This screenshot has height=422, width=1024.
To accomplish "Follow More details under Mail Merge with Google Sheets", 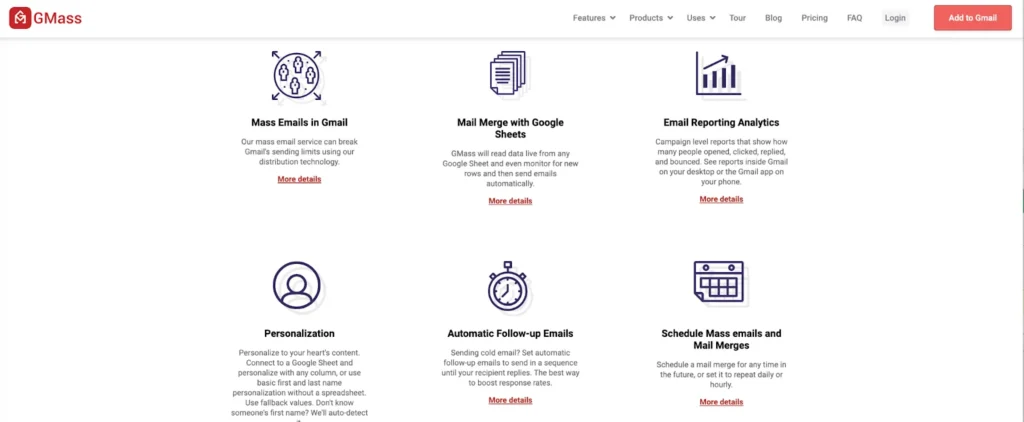I will [510, 201].
